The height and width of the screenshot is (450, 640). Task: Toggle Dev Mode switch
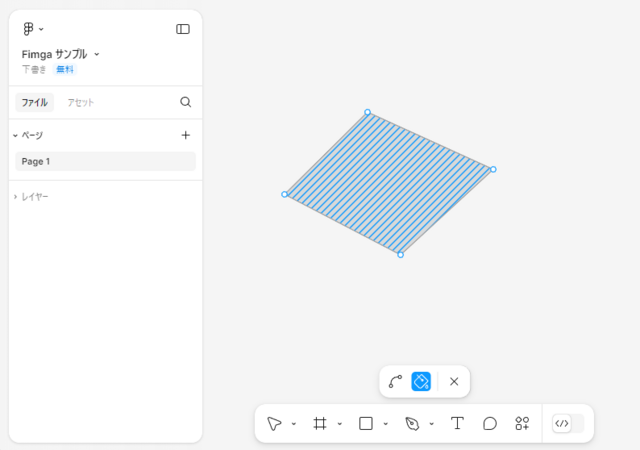(568, 423)
